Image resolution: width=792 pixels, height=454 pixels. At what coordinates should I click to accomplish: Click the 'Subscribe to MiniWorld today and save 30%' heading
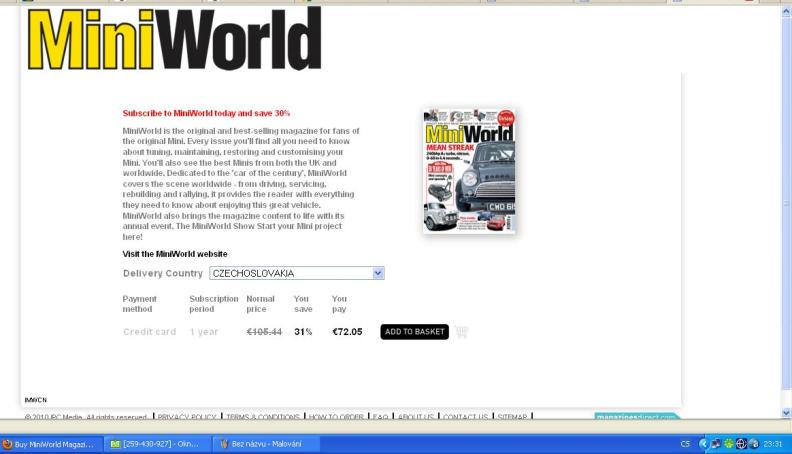[x=206, y=114]
